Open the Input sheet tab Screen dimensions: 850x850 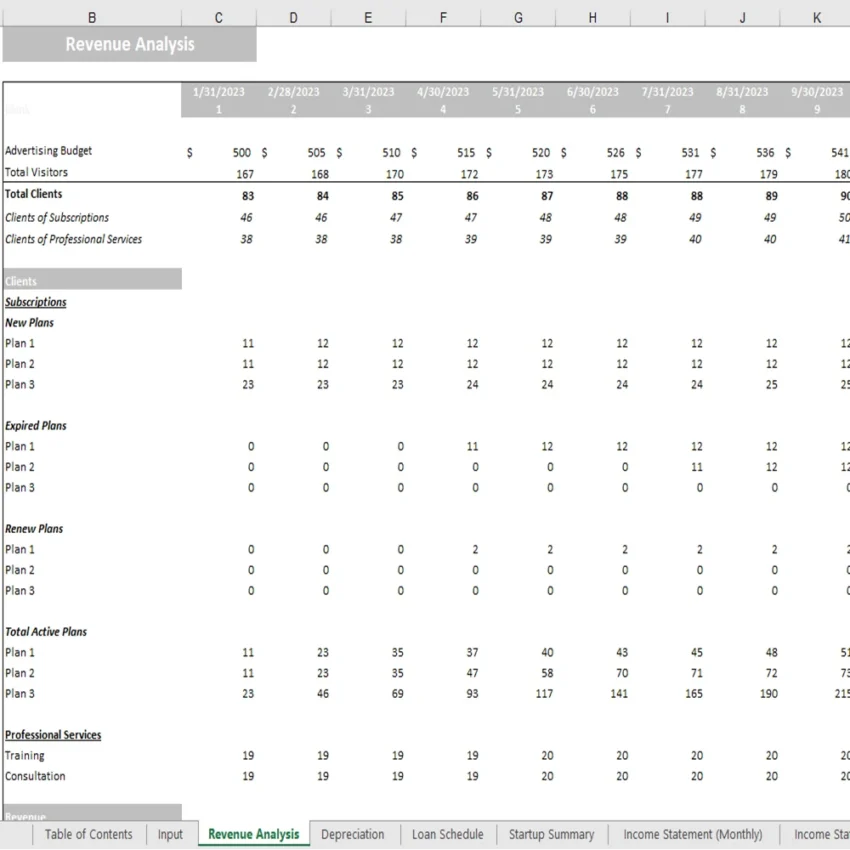(x=170, y=834)
